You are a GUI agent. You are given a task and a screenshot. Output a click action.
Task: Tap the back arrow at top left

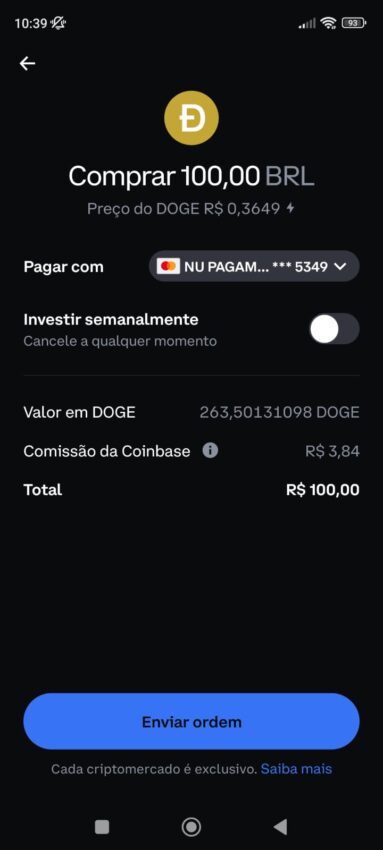coord(28,64)
